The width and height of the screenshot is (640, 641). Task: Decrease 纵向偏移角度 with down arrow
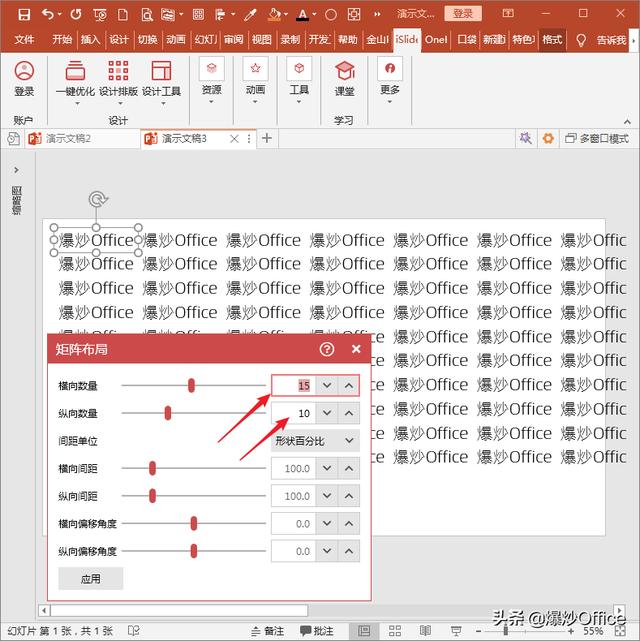coord(327,551)
